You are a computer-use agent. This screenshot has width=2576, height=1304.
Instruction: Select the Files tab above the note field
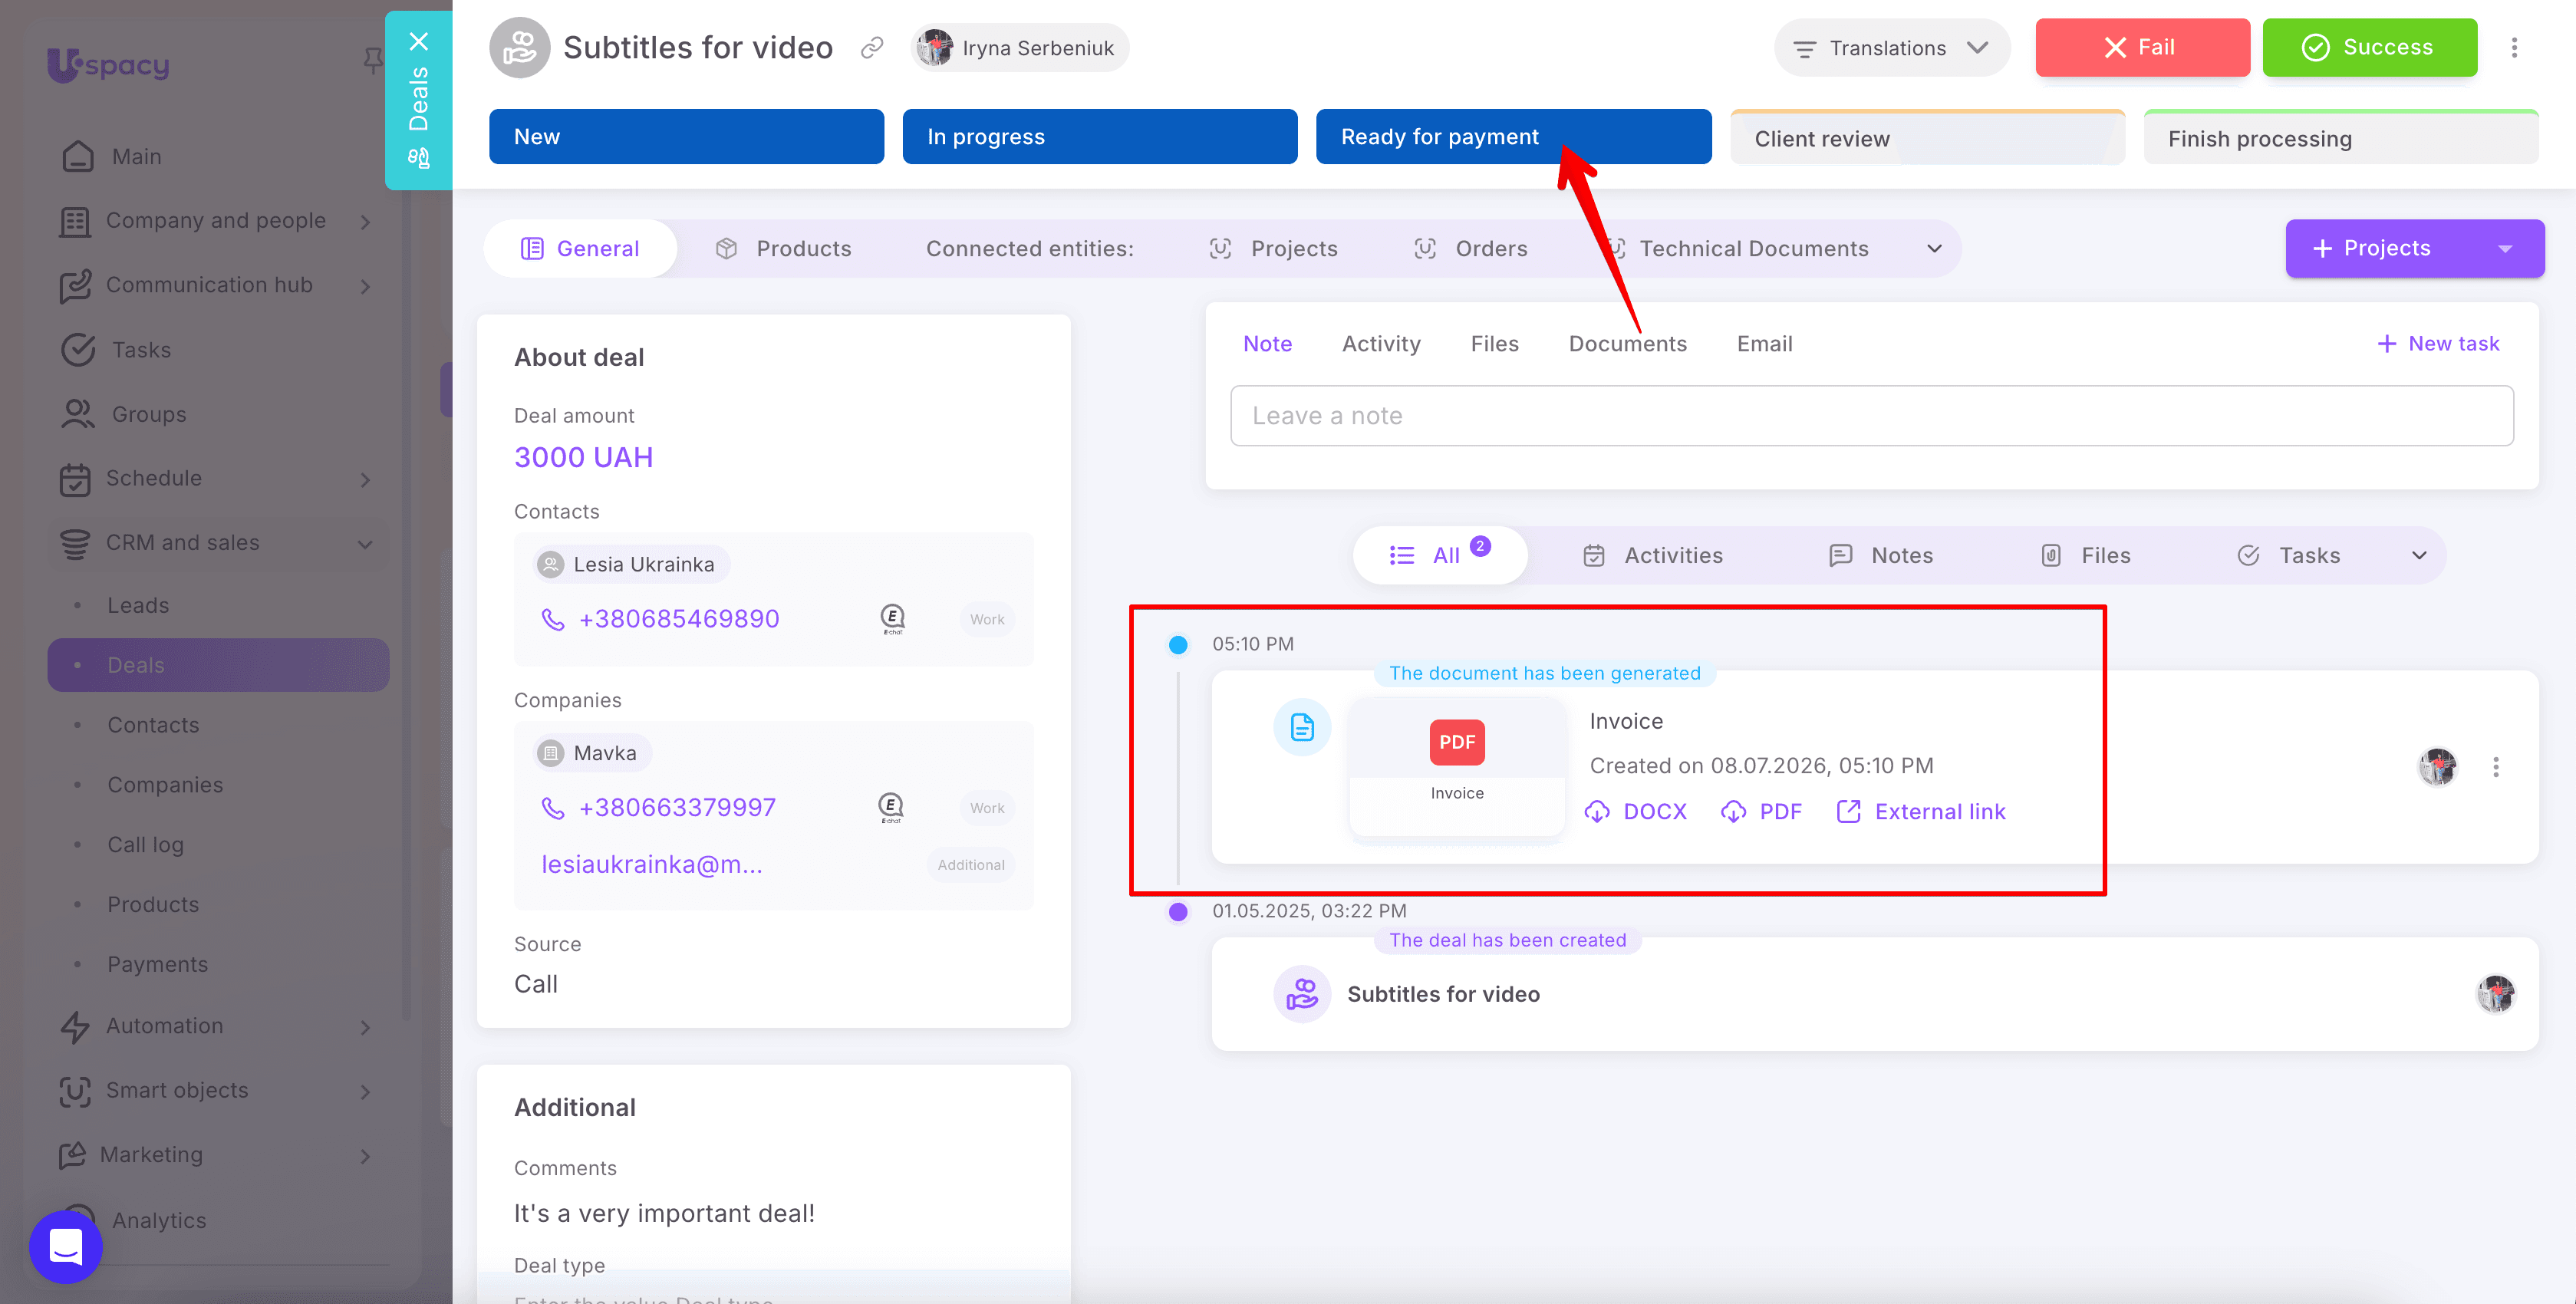tap(1494, 344)
